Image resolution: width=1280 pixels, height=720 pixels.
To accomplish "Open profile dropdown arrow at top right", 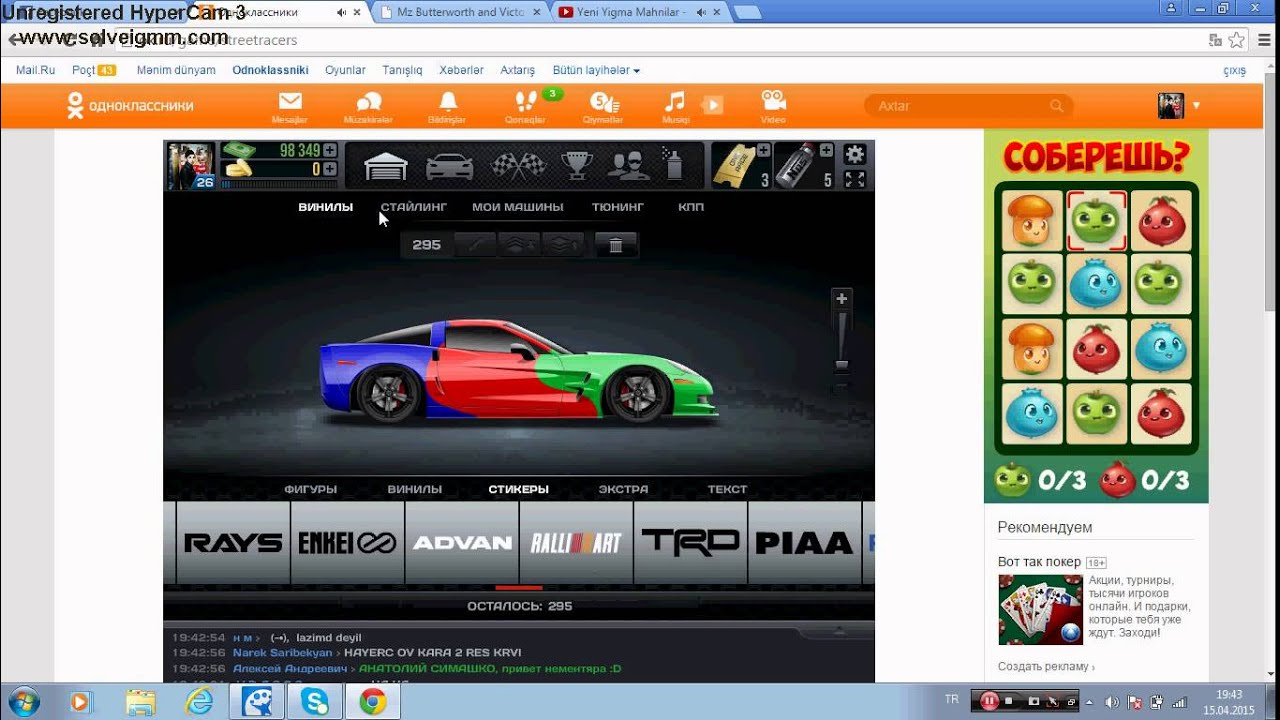I will point(1196,105).
